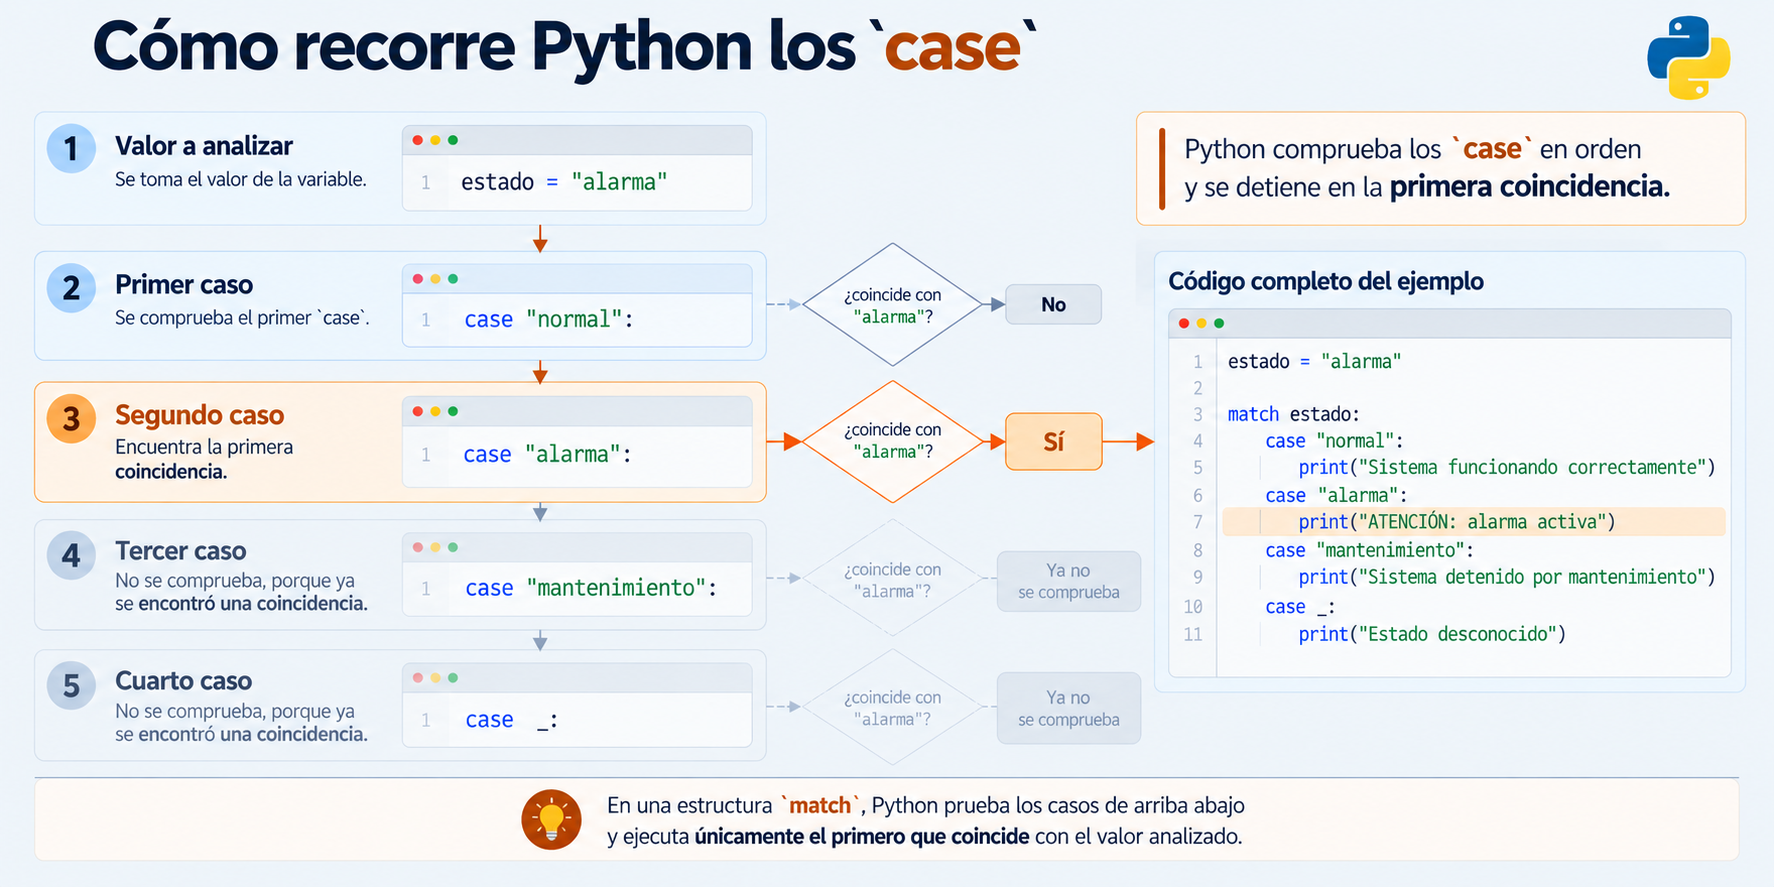Click the decision diamond beside Primer caso
Screen dimensions: 1774x887
coord(893,304)
